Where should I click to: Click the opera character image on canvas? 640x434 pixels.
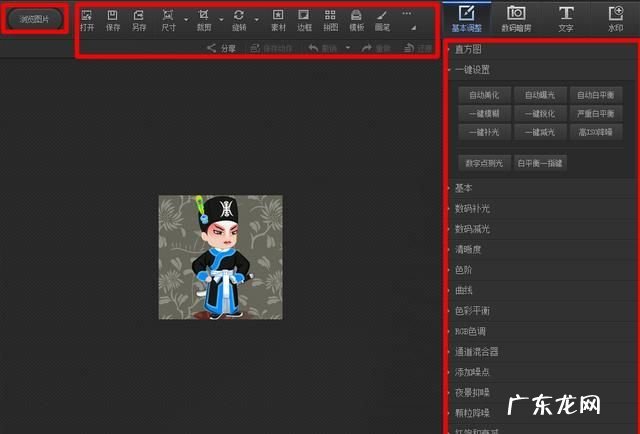(x=220, y=257)
